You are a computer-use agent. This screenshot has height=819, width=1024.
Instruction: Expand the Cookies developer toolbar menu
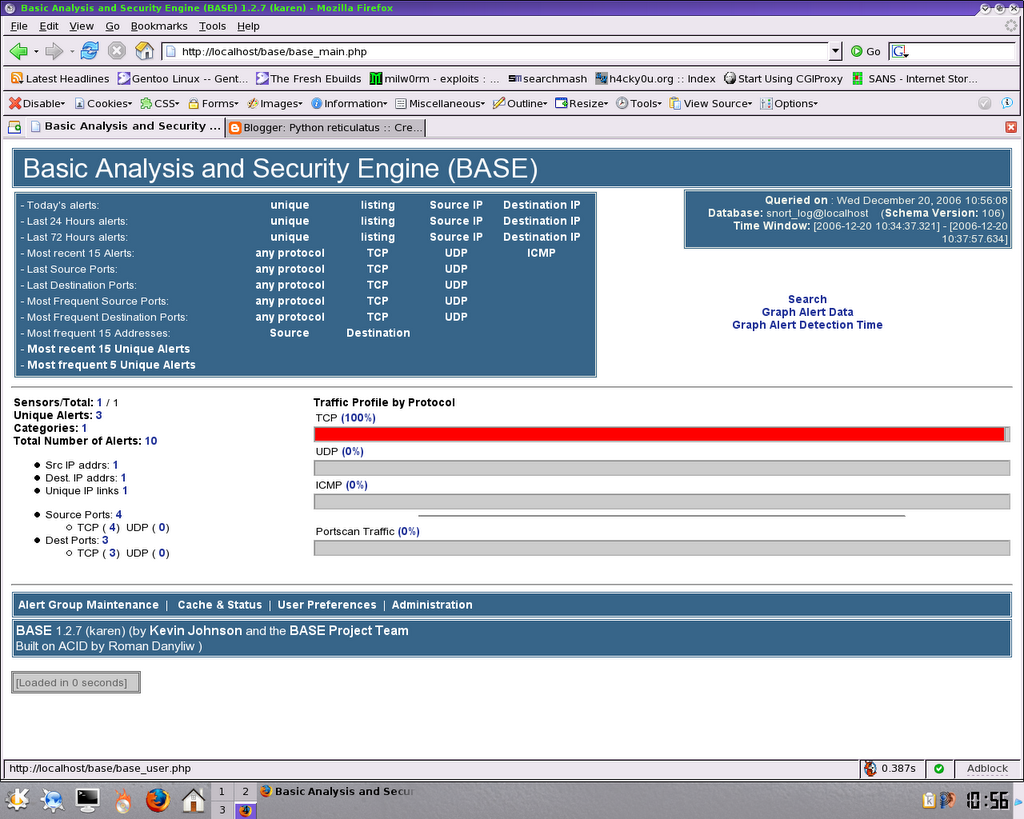click(103, 103)
